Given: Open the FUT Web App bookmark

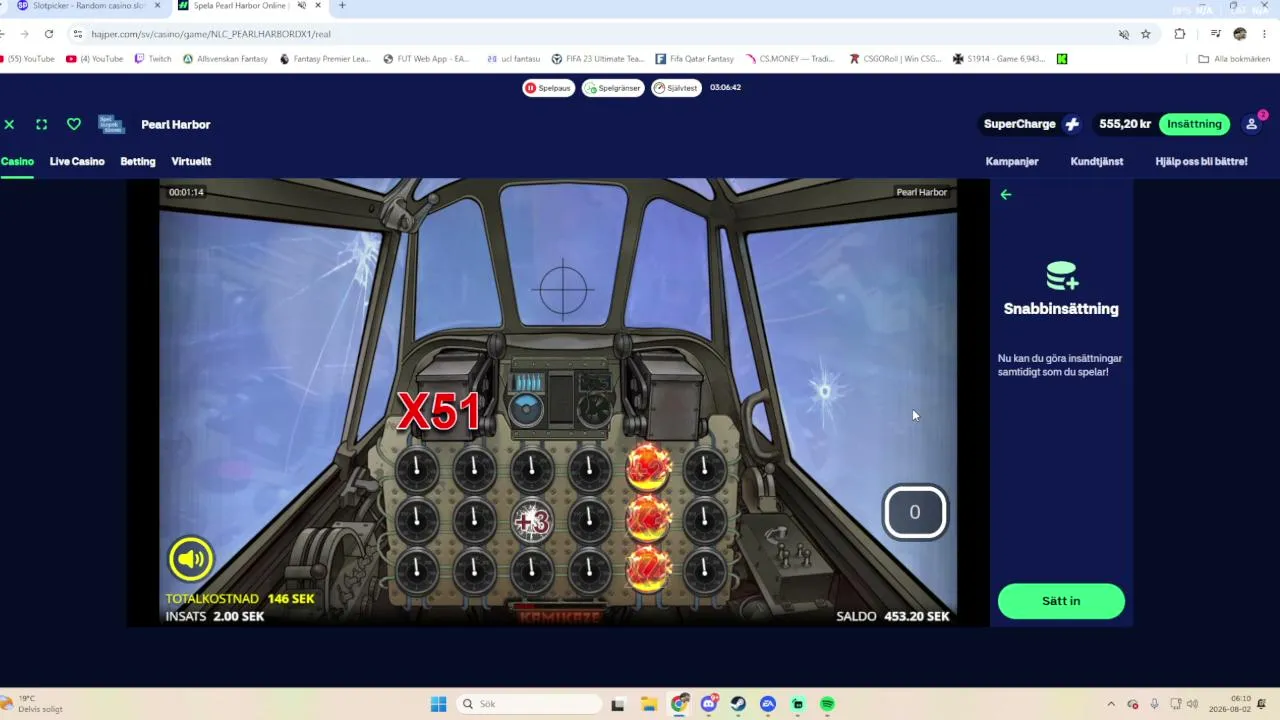Looking at the screenshot, I should click(427, 59).
